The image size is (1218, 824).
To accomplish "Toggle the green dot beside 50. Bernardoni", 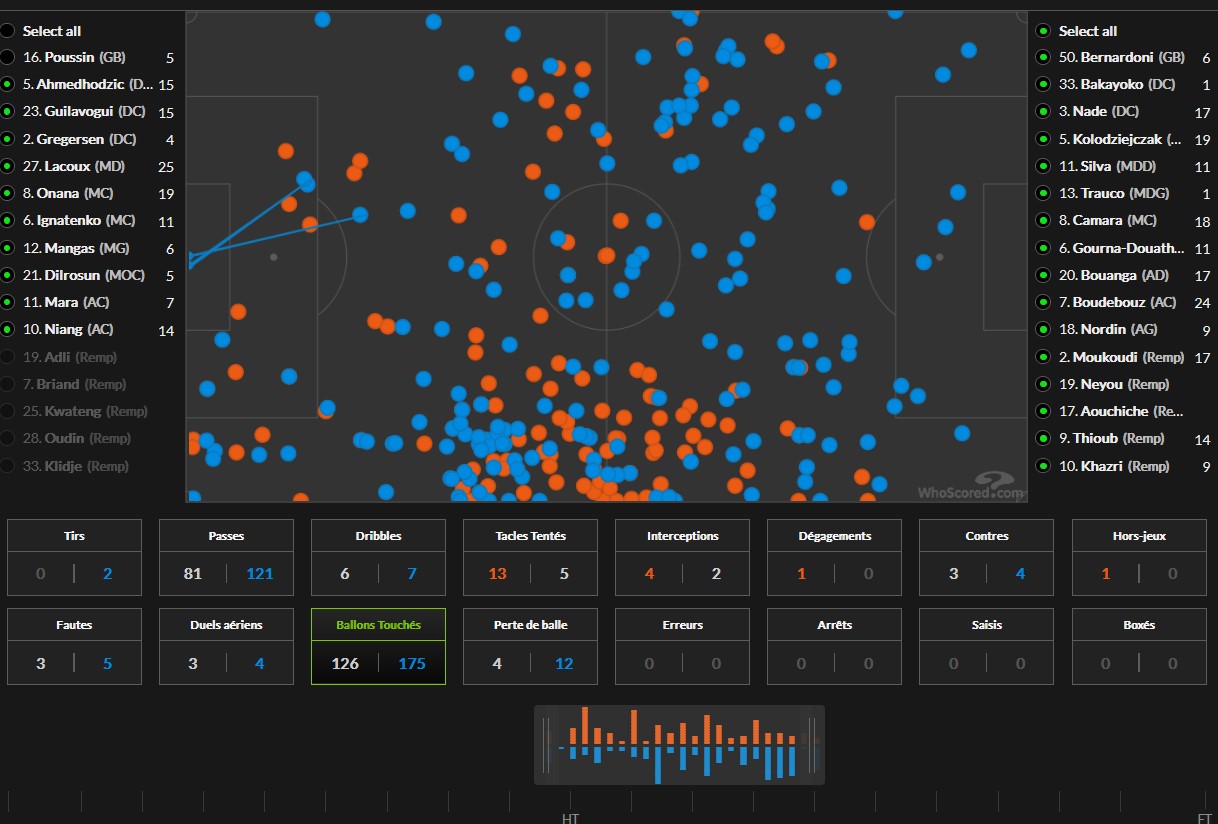I will (x=1044, y=58).
